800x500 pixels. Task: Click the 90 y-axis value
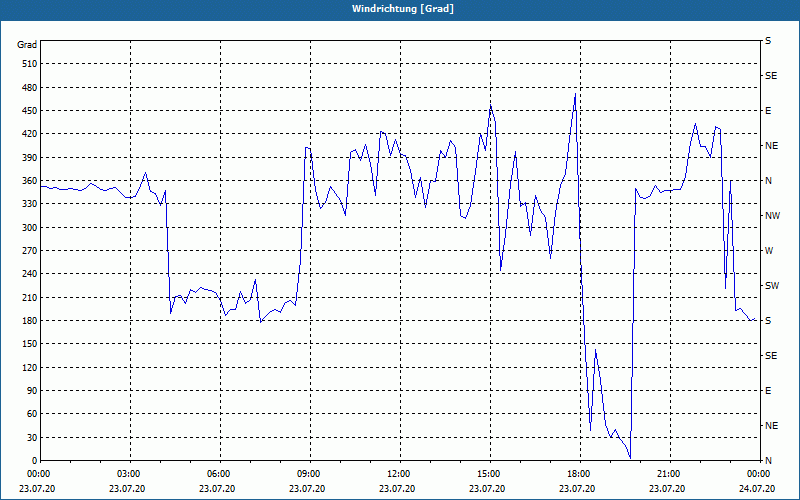pos(32,391)
